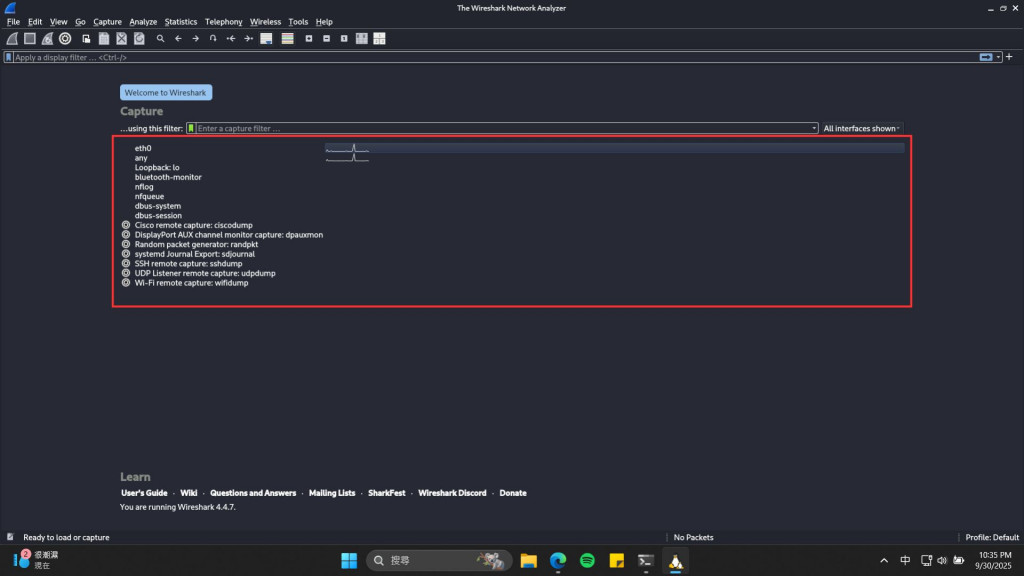
Task: Open UDP Listener udpdump settings gear
Action: pyautogui.click(x=126, y=273)
